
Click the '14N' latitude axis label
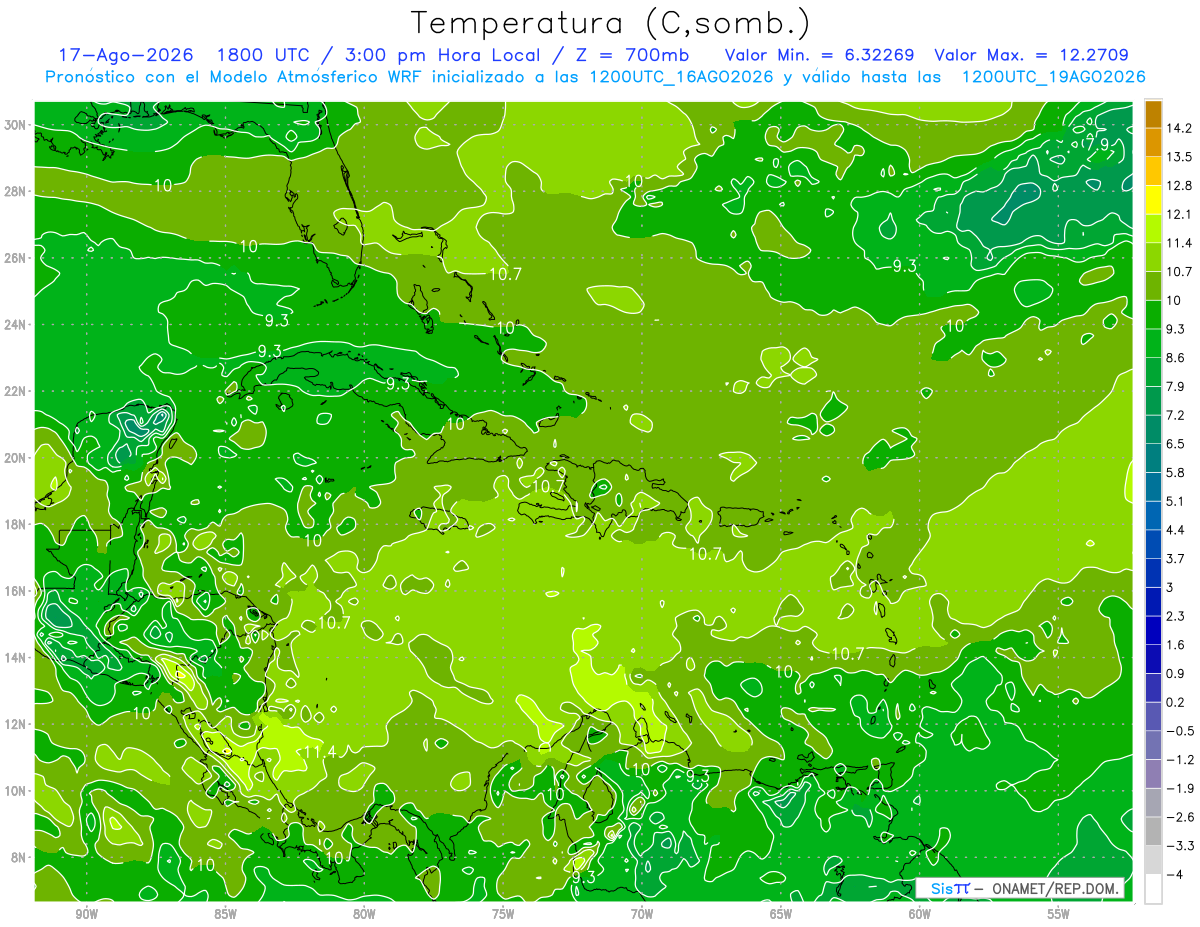click(16, 658)
